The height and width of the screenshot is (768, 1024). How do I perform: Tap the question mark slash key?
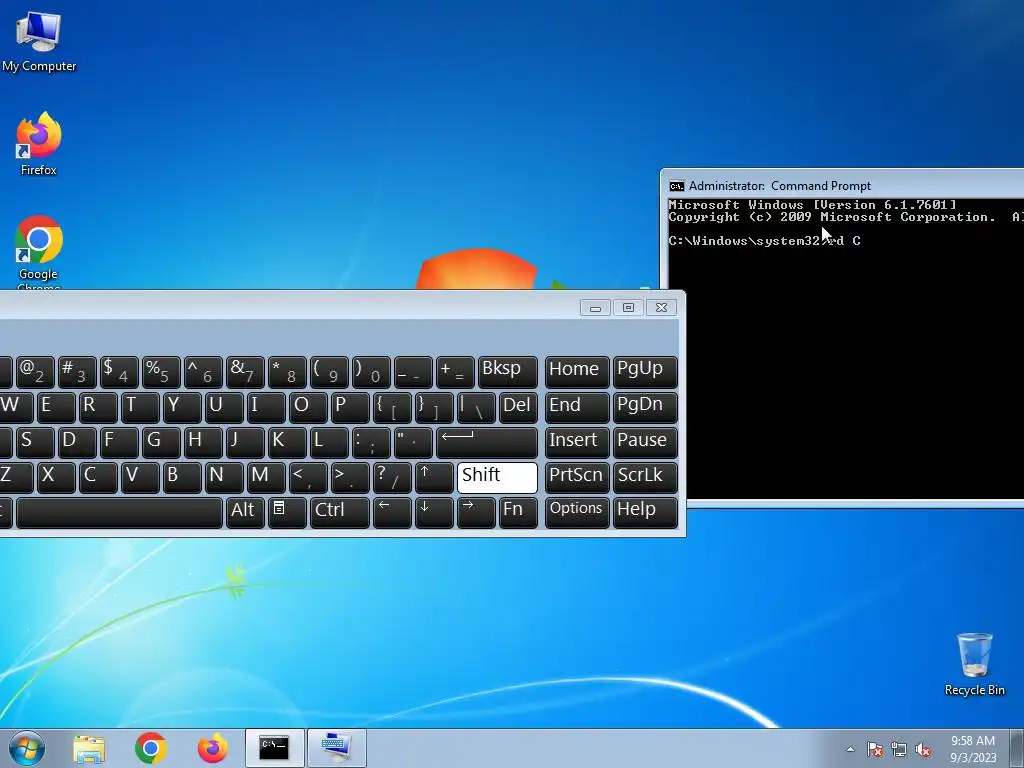[392, 477]
